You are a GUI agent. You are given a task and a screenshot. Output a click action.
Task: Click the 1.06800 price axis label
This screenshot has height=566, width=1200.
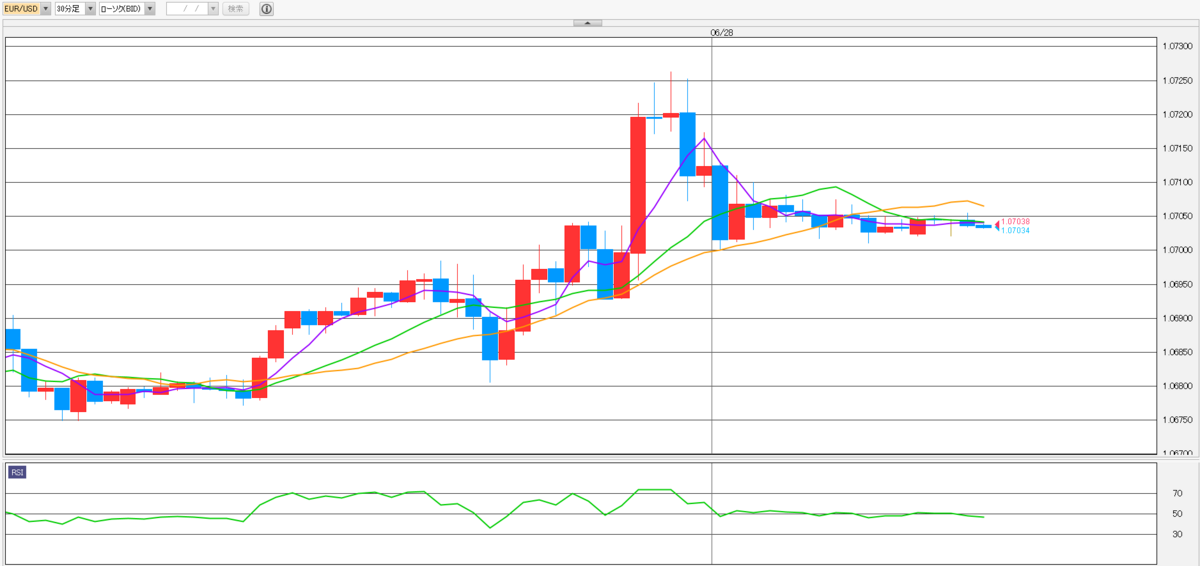coord(1177,386)
